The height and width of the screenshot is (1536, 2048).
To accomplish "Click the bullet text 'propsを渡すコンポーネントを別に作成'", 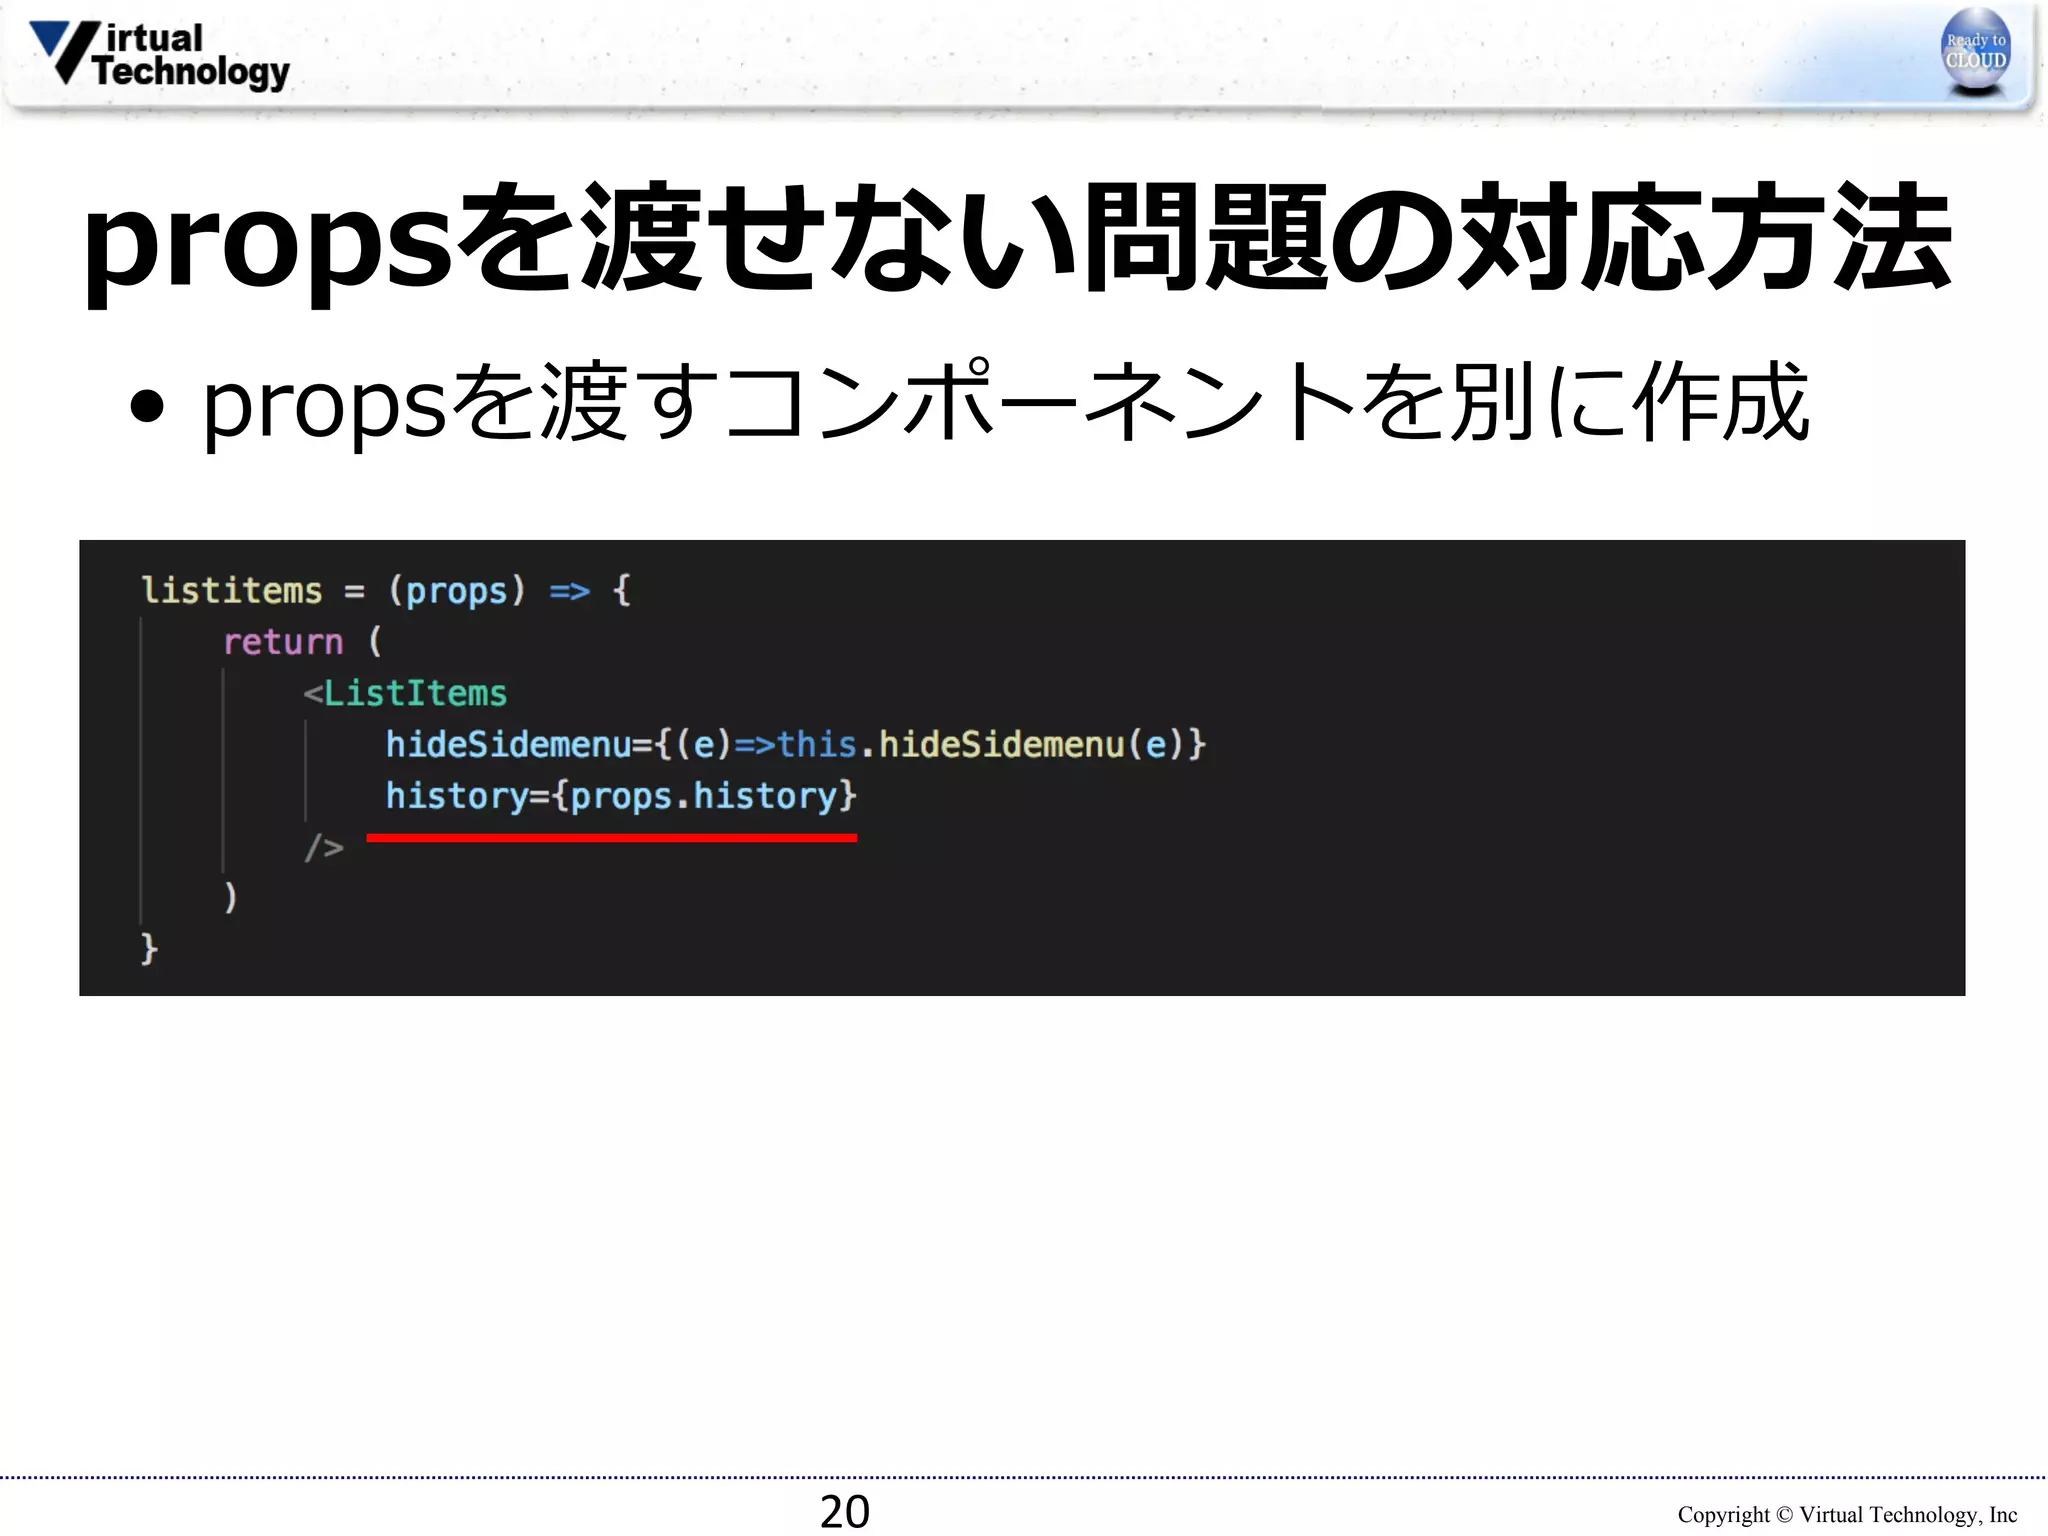I will [x=1006, y=403].
